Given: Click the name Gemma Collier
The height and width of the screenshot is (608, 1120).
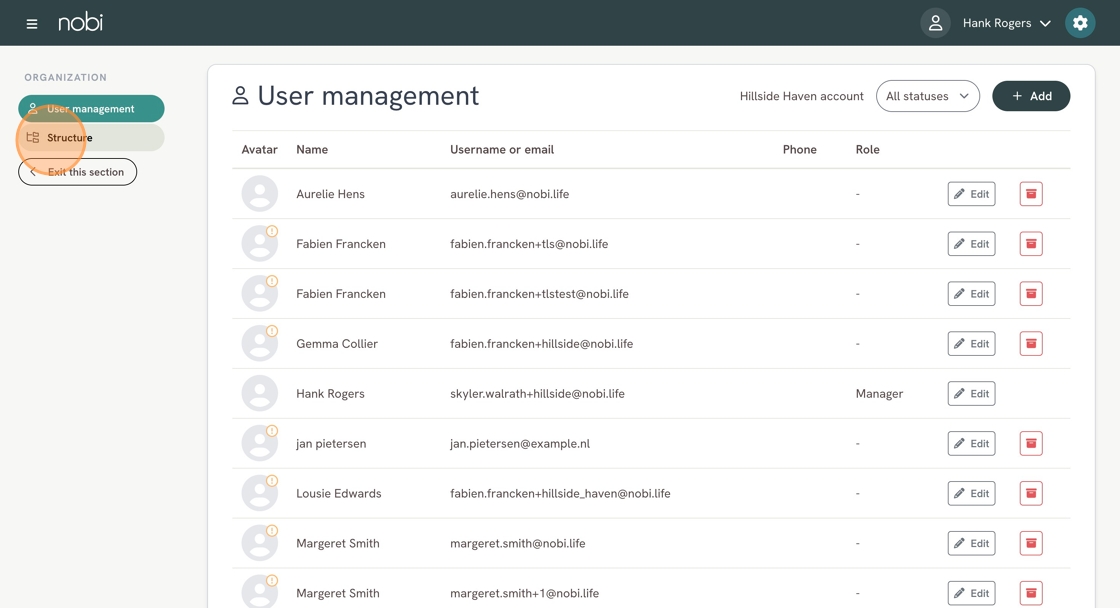Looking at the screenshot, I should pyautogui.click(x=337, y=344).
